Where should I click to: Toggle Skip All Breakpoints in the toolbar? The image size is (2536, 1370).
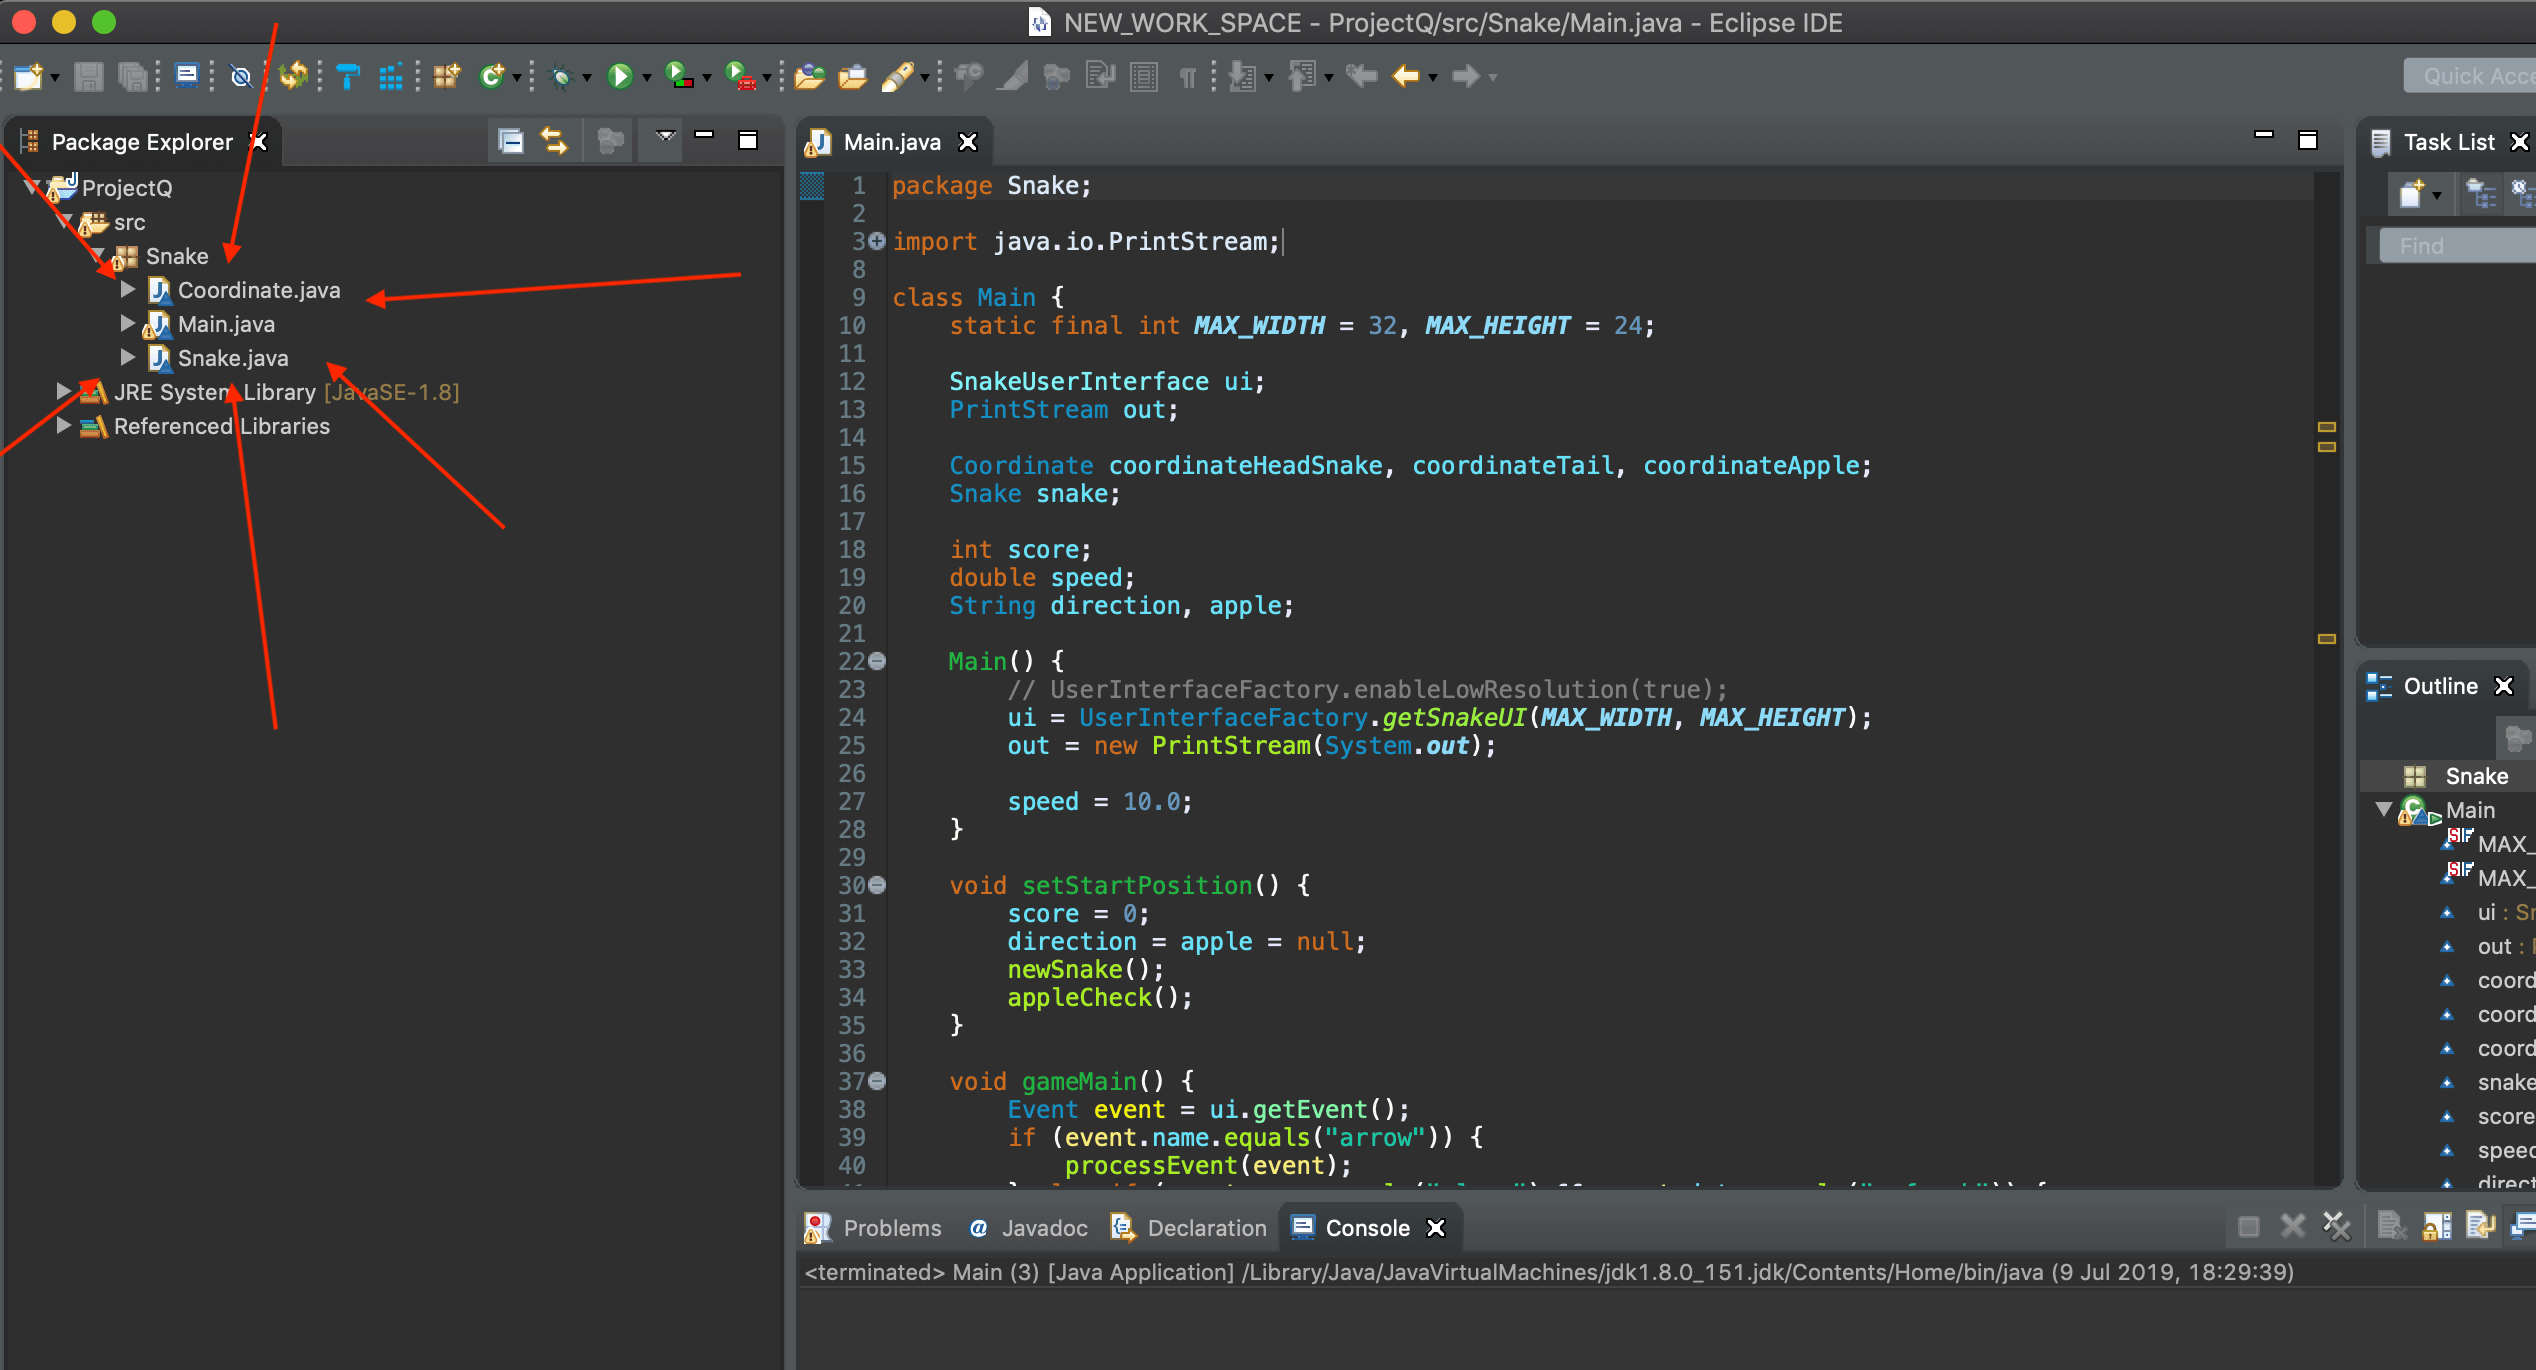tap(240, 76)
